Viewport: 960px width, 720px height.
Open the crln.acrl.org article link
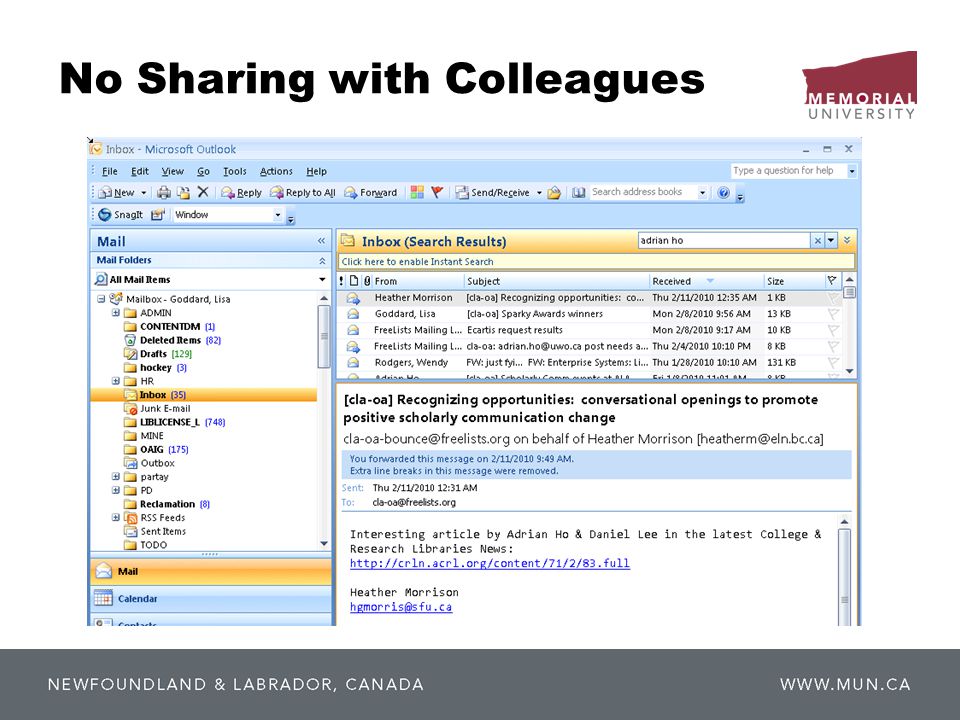coord(490,563)
